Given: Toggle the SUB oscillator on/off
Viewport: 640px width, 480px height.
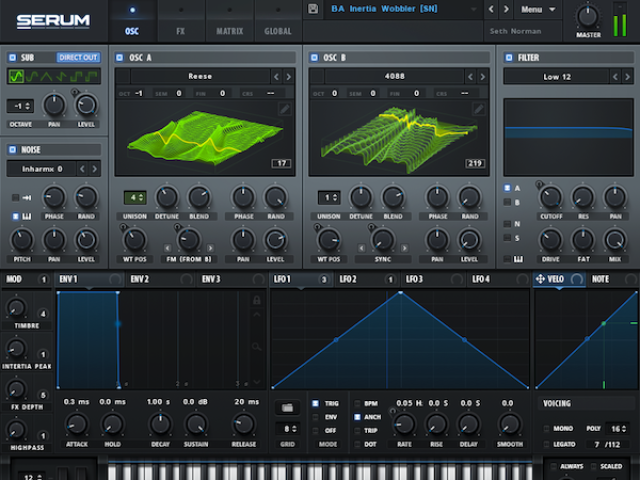Looking at the screenshot, I should pyautogui.click(x=12, y=58).
